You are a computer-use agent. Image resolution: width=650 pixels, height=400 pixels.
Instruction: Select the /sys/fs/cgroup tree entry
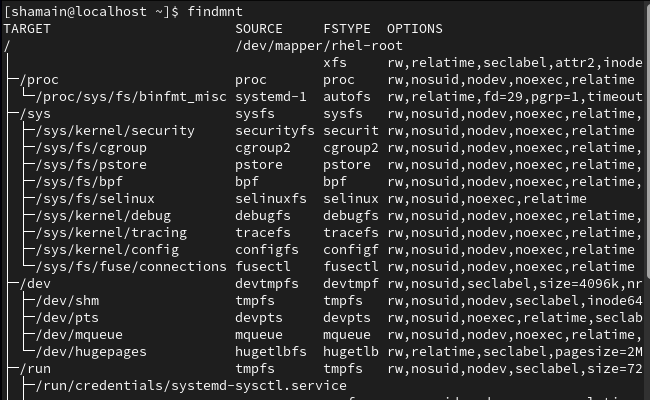click(91, 148)
